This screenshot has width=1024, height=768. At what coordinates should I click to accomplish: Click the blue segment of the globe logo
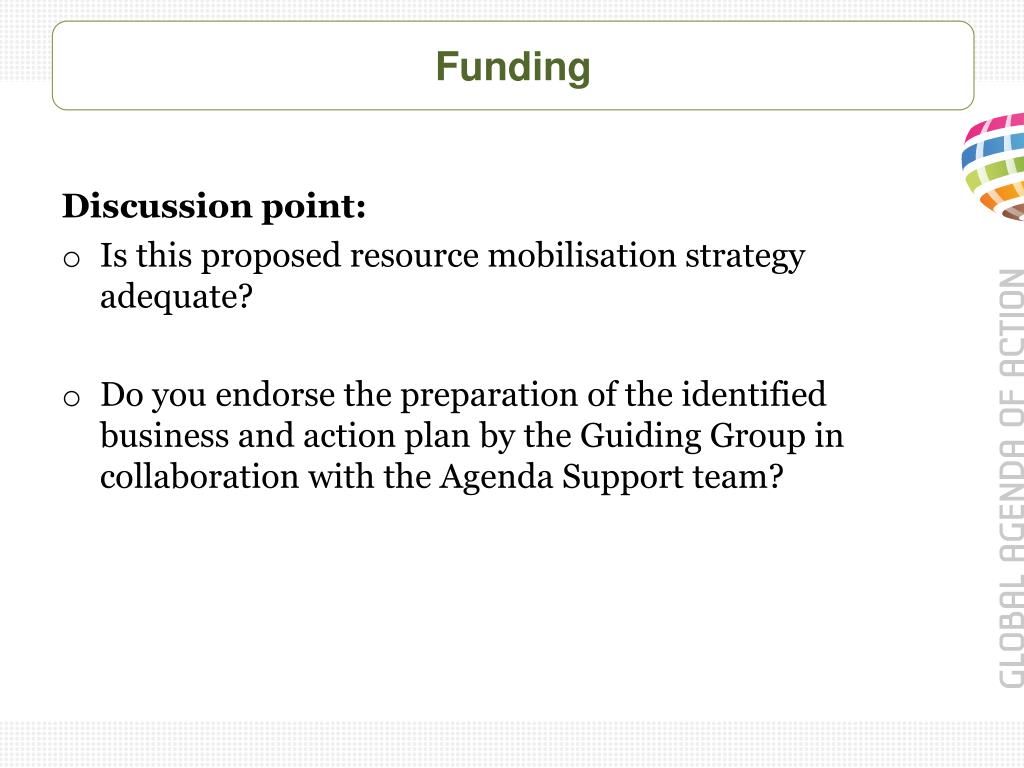(993, 147)
